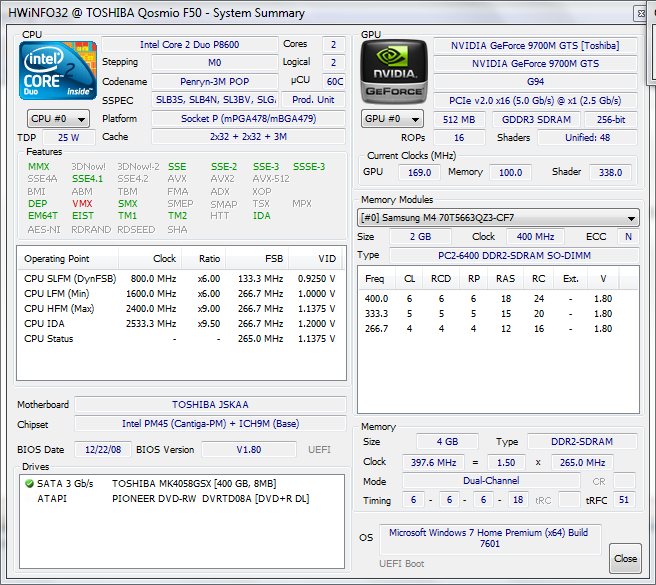The width and height of the screenshot is (656, 585).
Task: Select the CPU HFM (Max) row
Action: 180,309
